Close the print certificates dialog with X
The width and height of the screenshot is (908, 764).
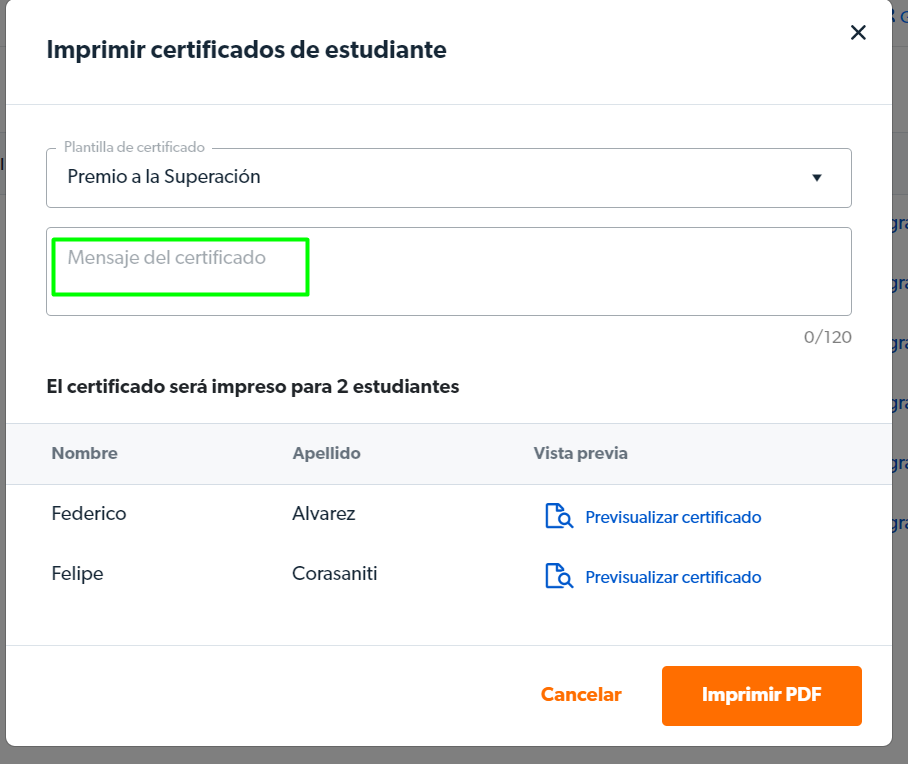click(x=858, y=32)
